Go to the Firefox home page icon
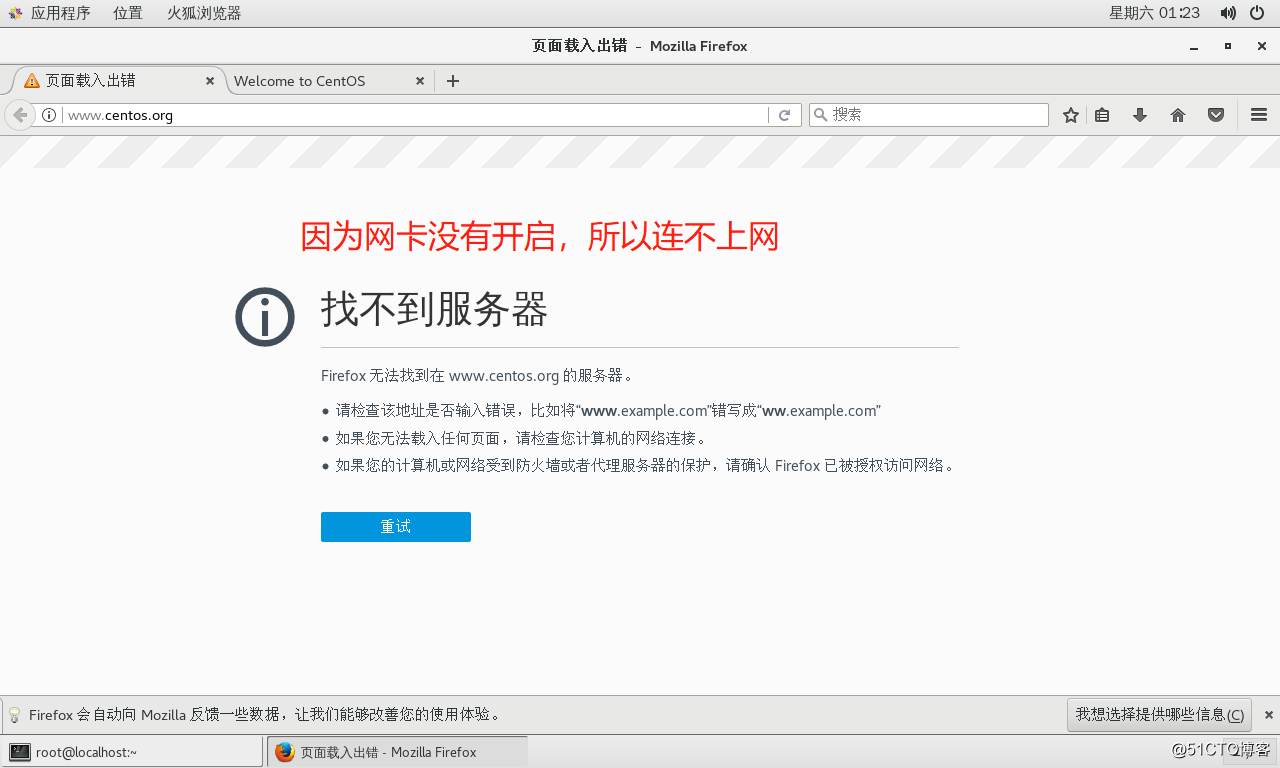The width and height of the screenshot is (1280, 768). tap(1178, 115)
